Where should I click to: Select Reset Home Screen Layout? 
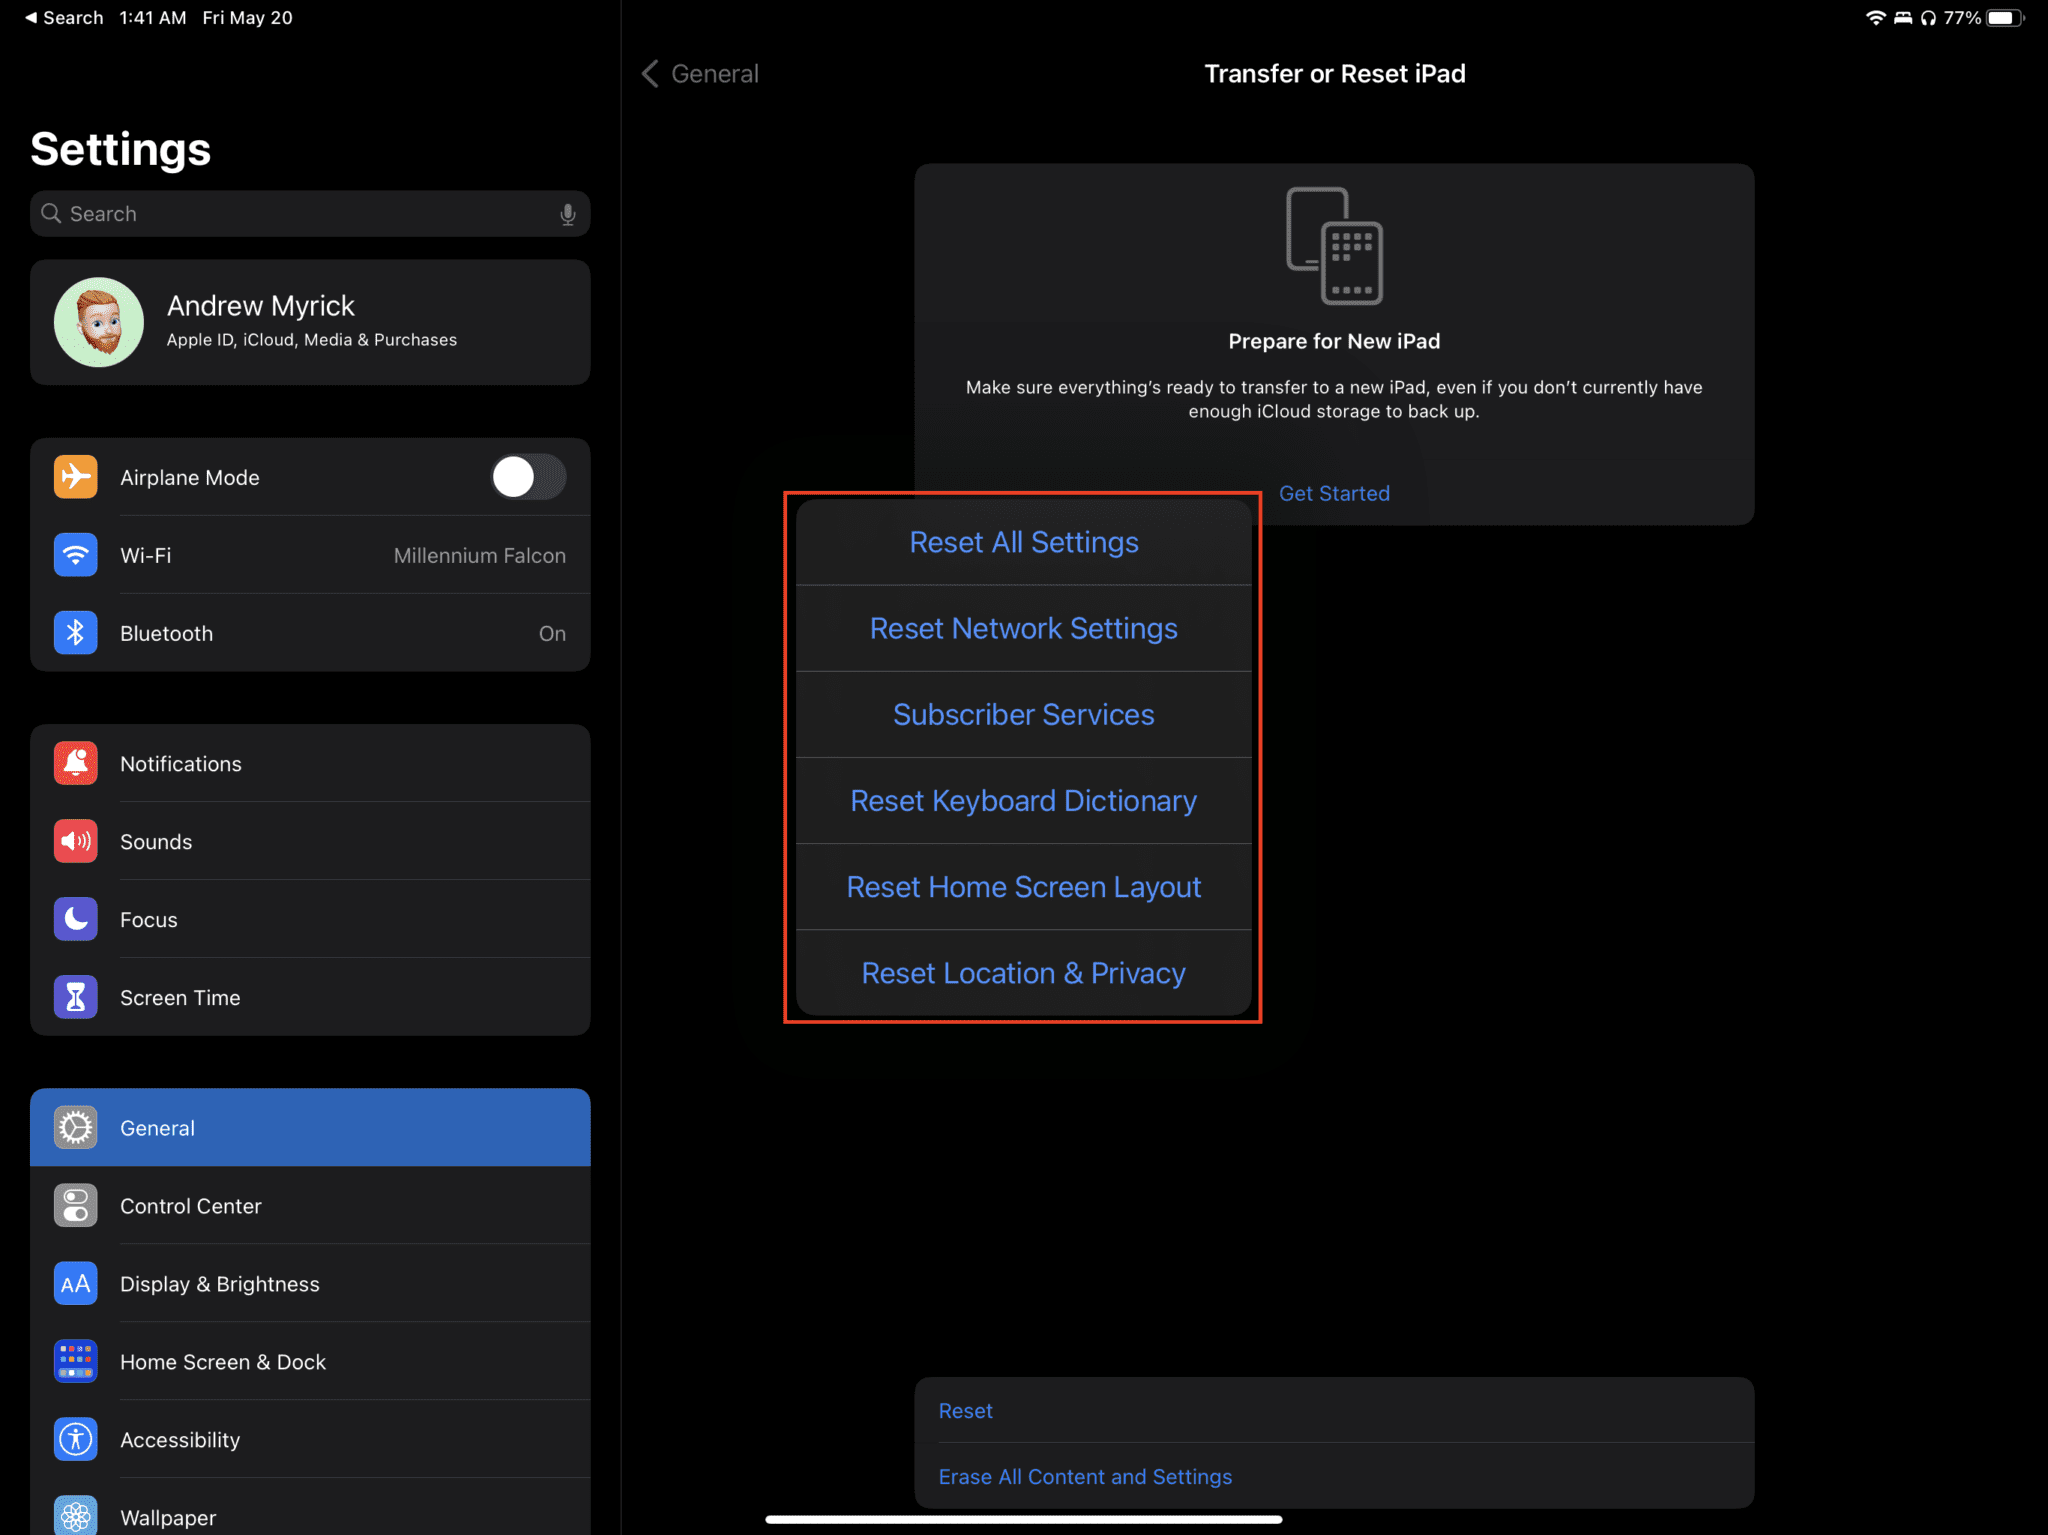tap(1023, 886)
